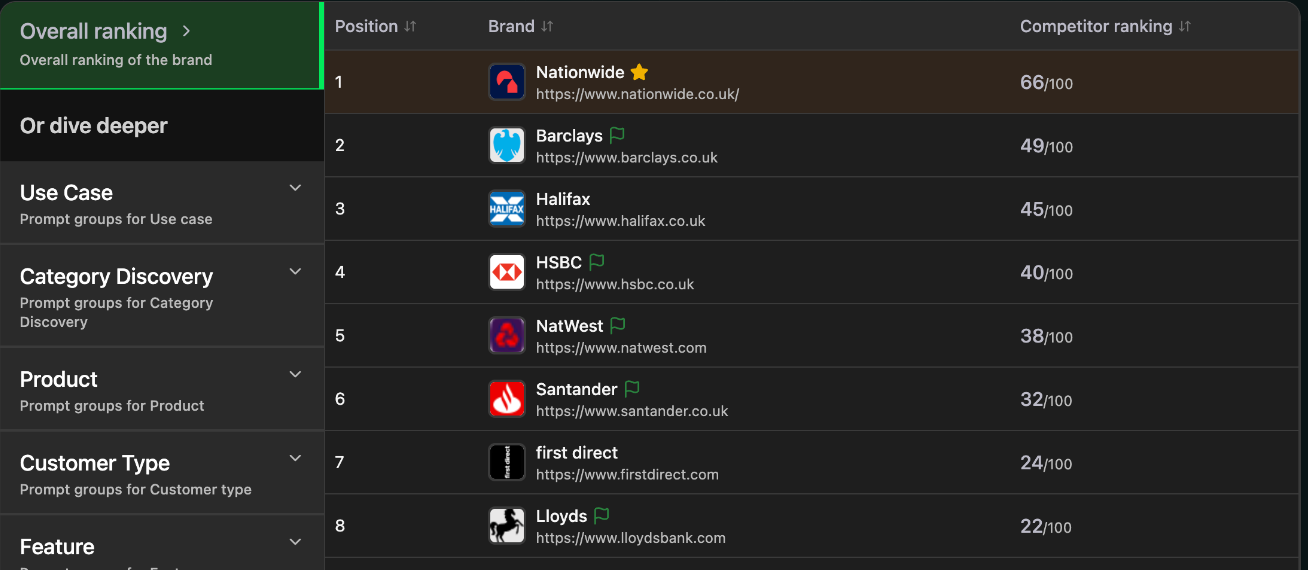Click the Position column header
Image resolution: width=1308 pixels, height=570 pixels.
376,27
